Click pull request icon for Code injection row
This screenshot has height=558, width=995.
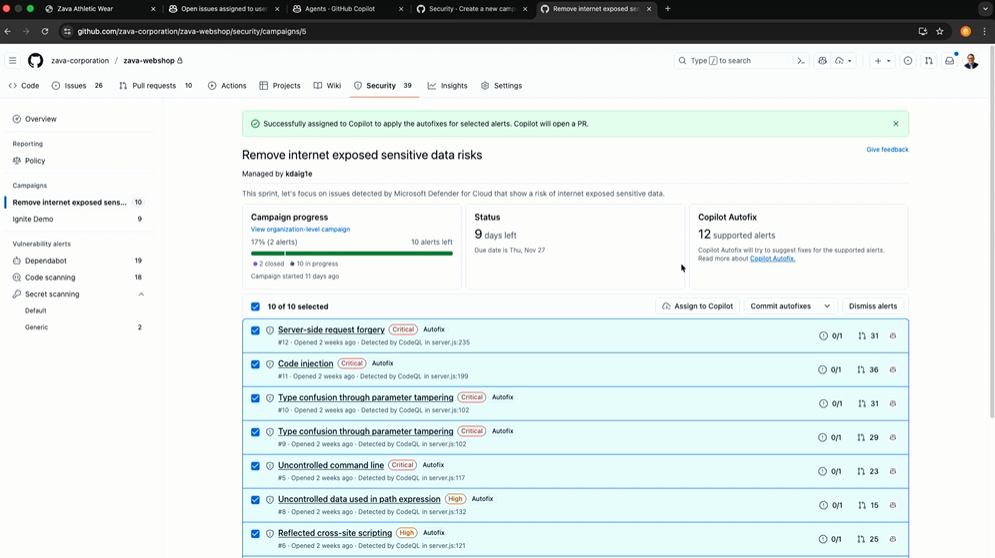pos(861,369)
